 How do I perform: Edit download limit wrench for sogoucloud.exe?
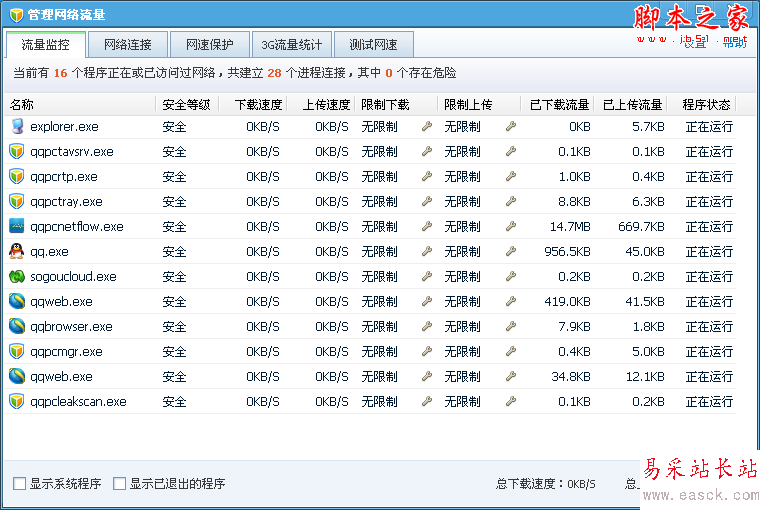coord(427,276)
